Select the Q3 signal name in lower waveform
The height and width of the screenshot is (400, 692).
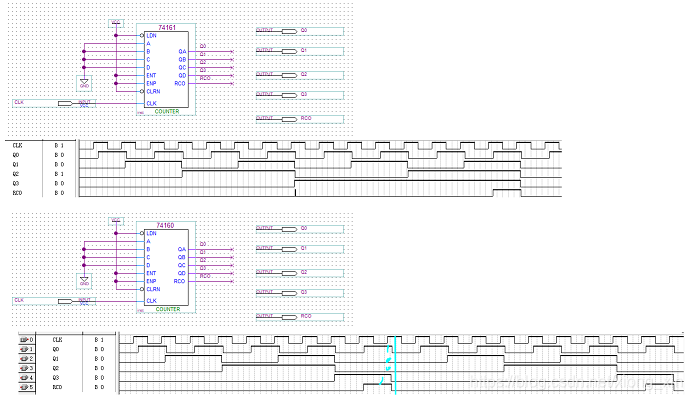pos(56,377)
